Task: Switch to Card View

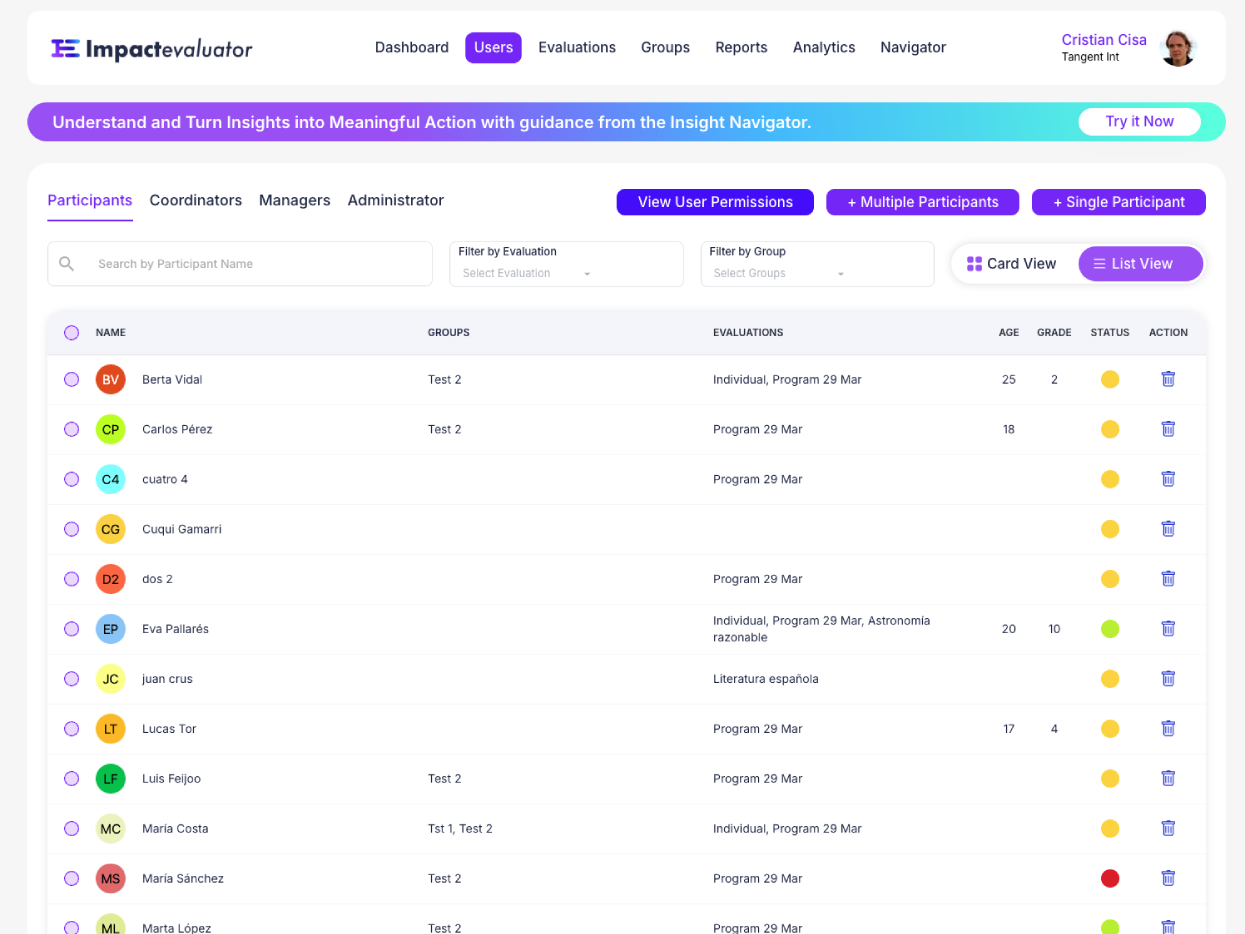Action: (1012, 264)
